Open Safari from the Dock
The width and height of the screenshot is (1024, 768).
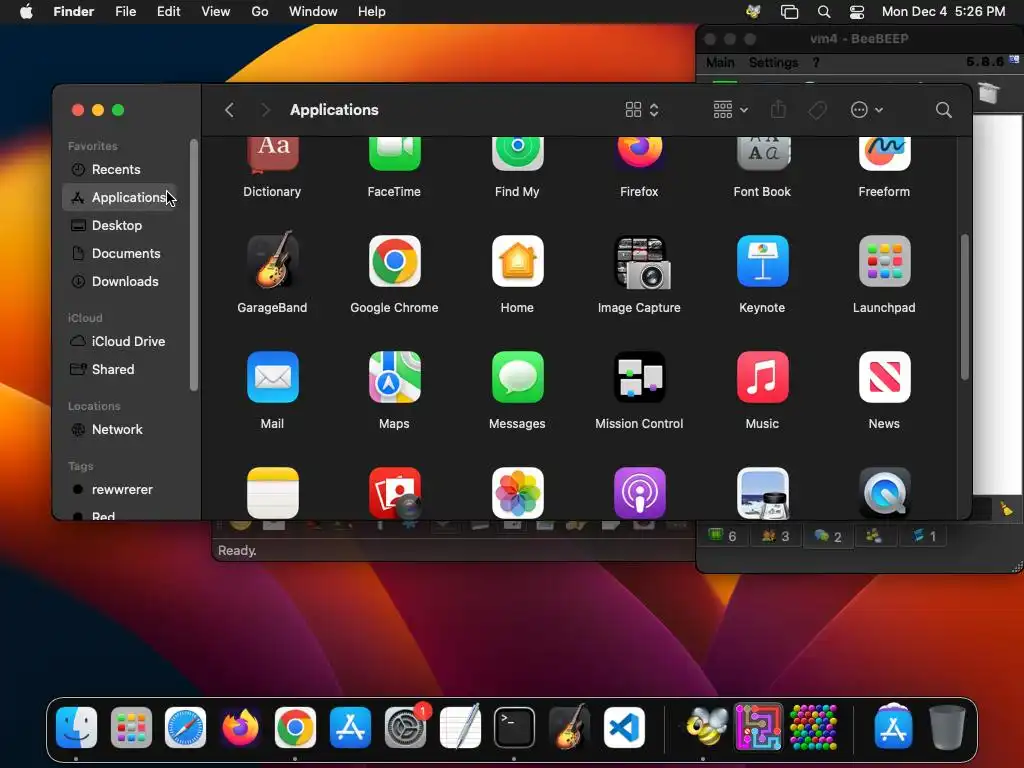click(x=185, y=728)
